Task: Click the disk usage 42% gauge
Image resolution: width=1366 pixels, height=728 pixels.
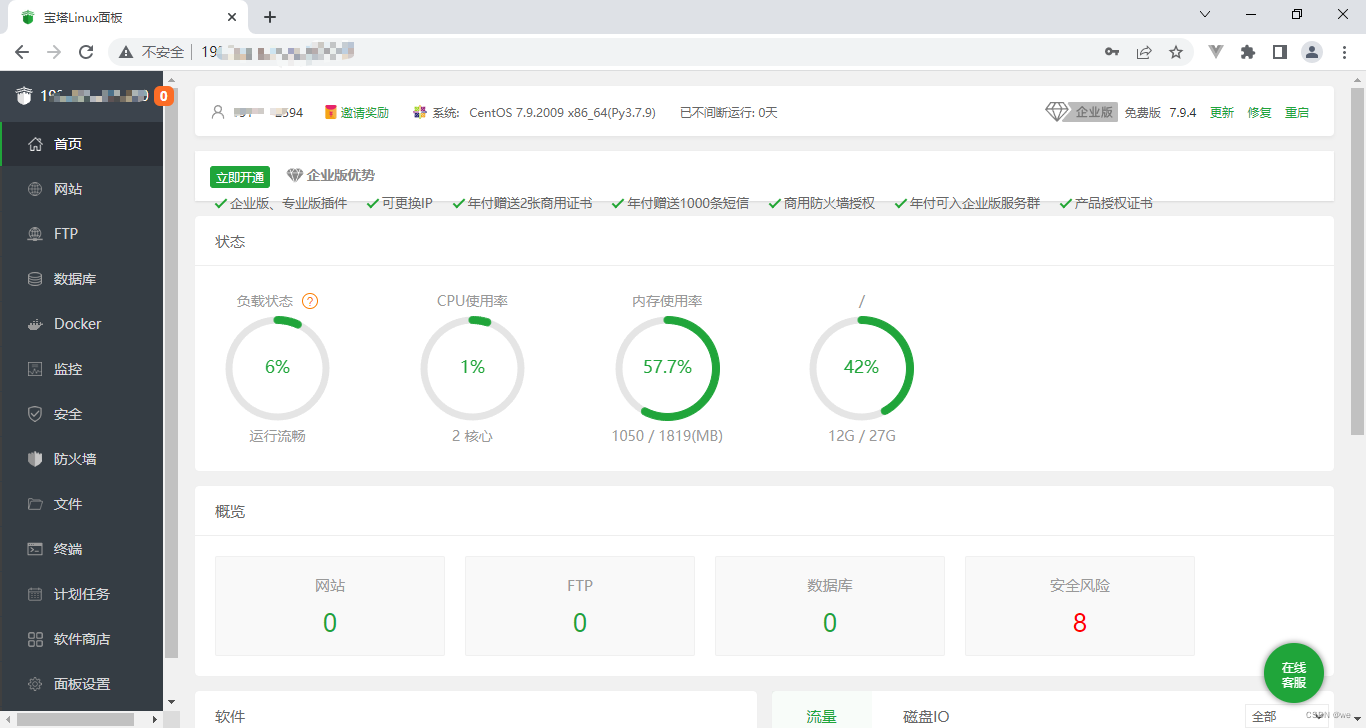Action: pyautogui.click(x=861, y=368)
